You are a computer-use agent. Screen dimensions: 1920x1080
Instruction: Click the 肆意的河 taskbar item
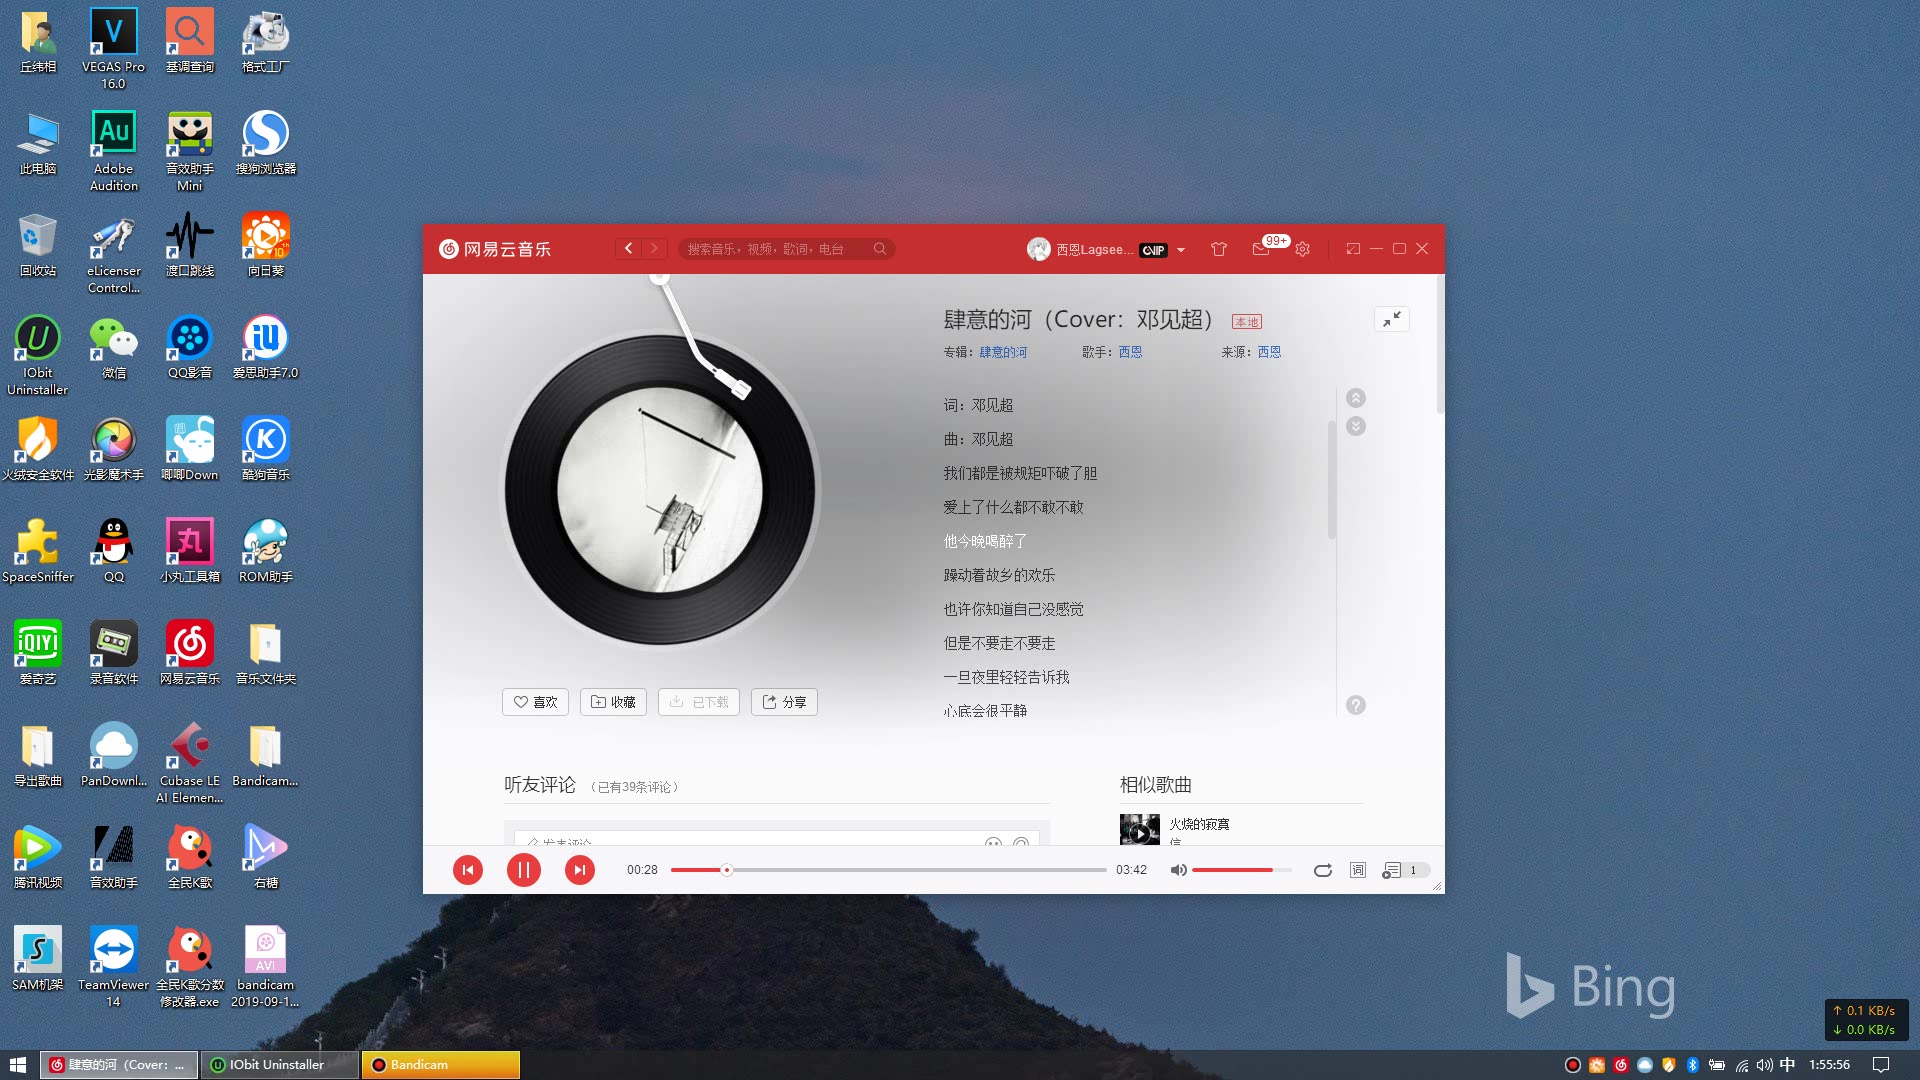[118, 1065]
